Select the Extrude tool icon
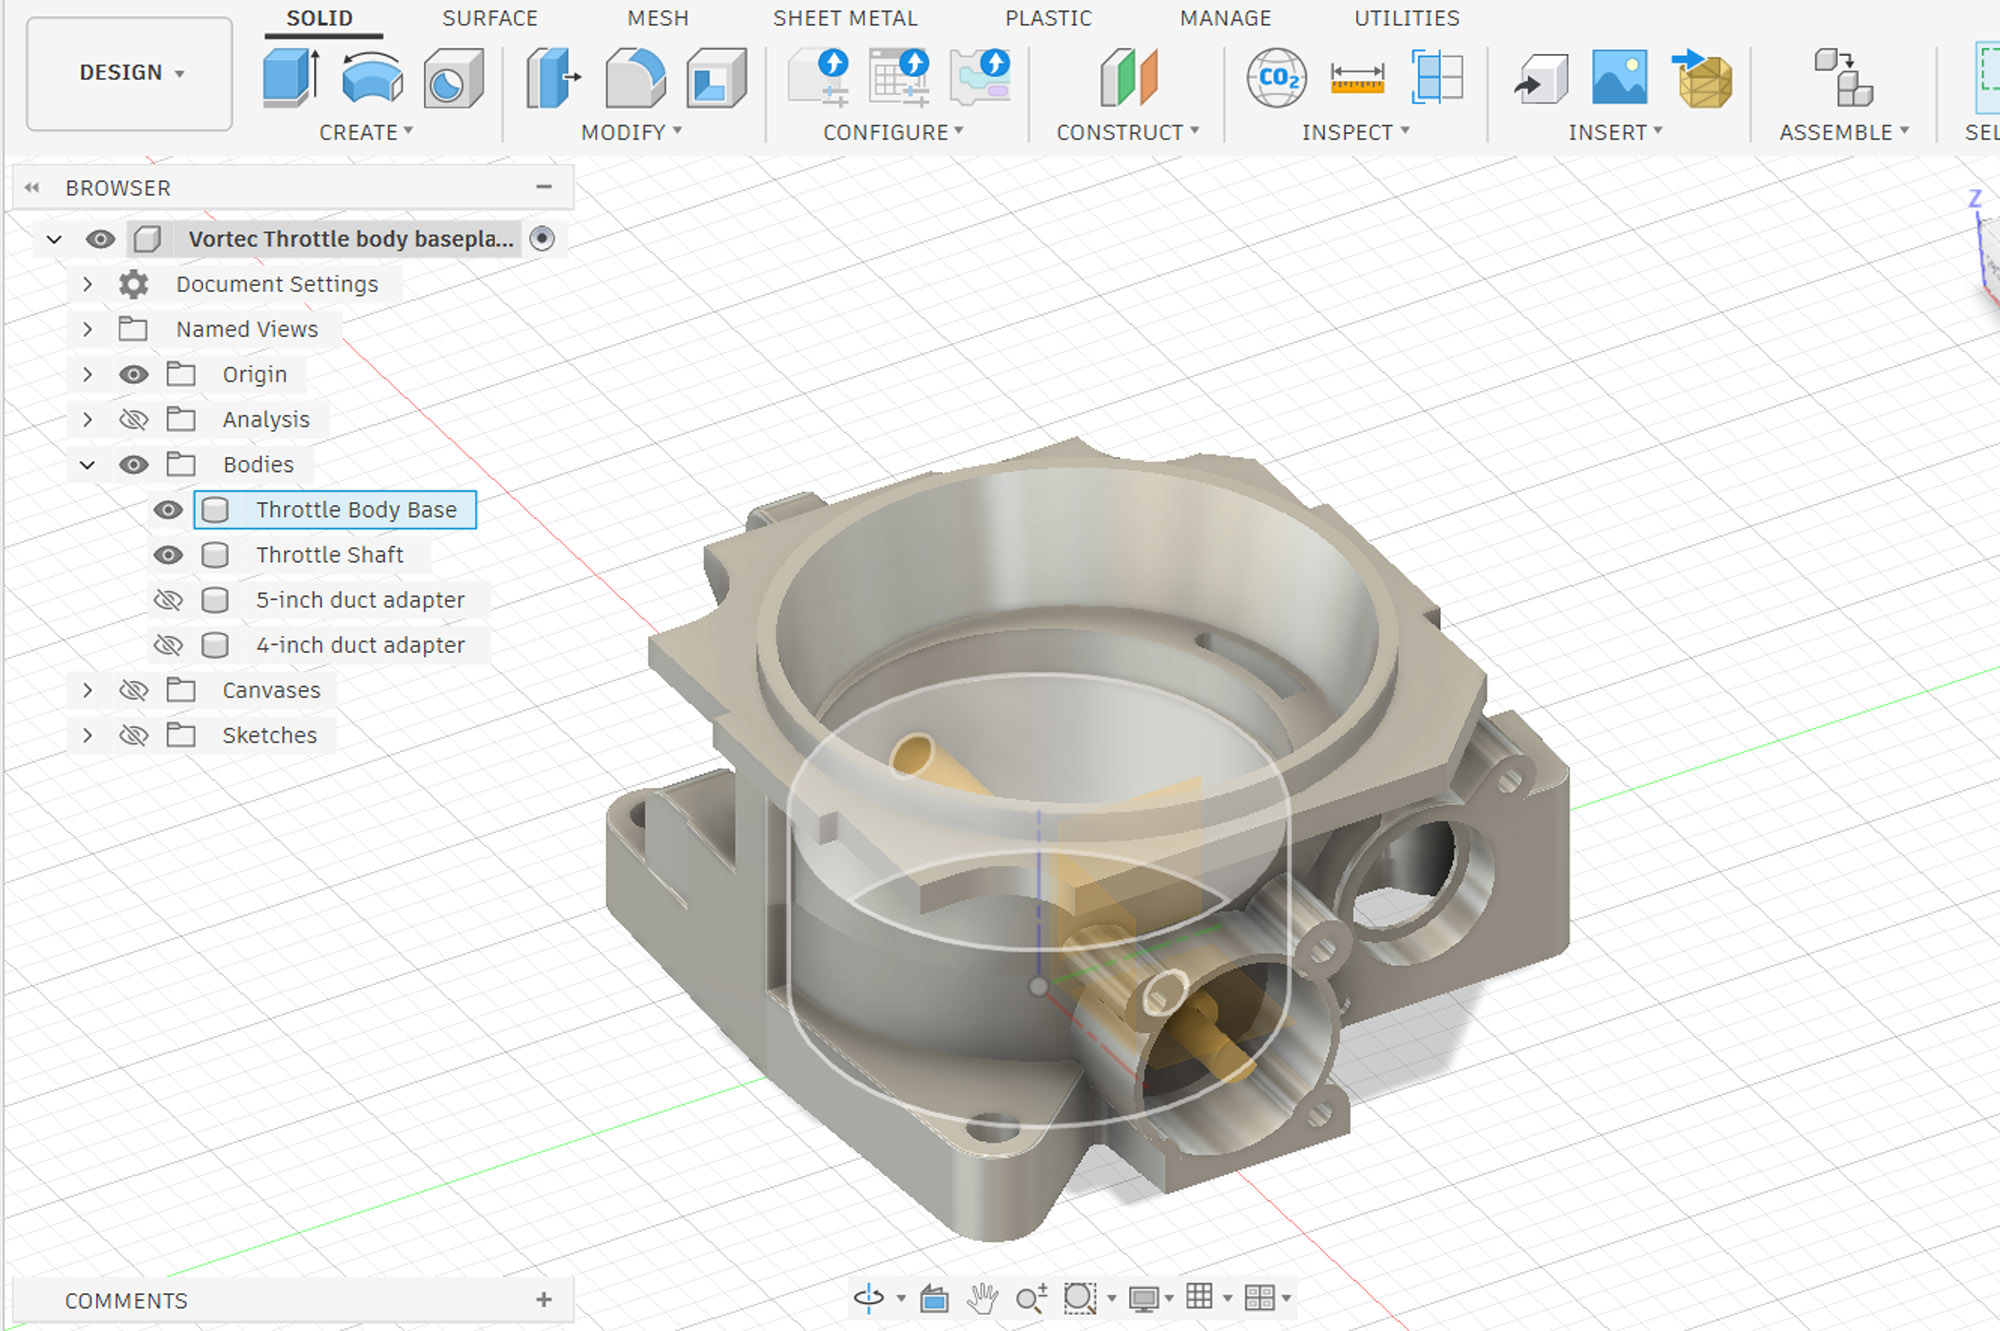This screenshot has width=2000, height=1331. (291, 77)
